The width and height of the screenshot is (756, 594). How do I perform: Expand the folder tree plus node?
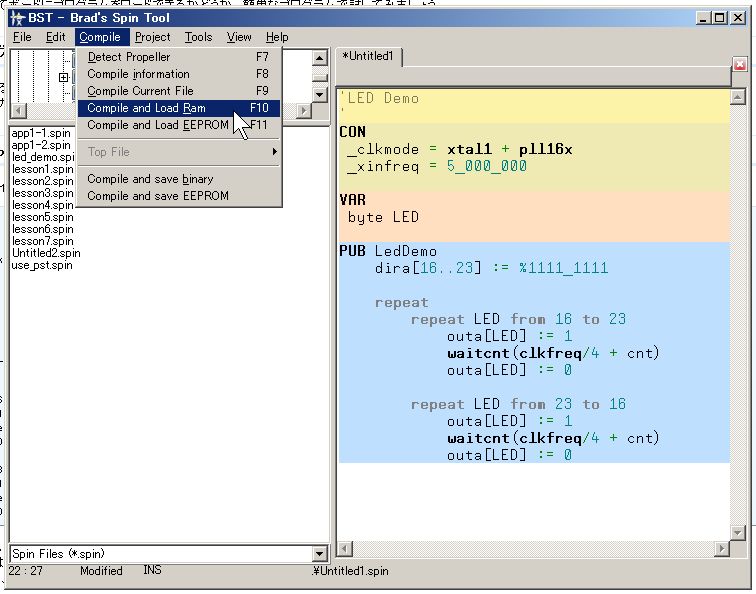point(64,77)
